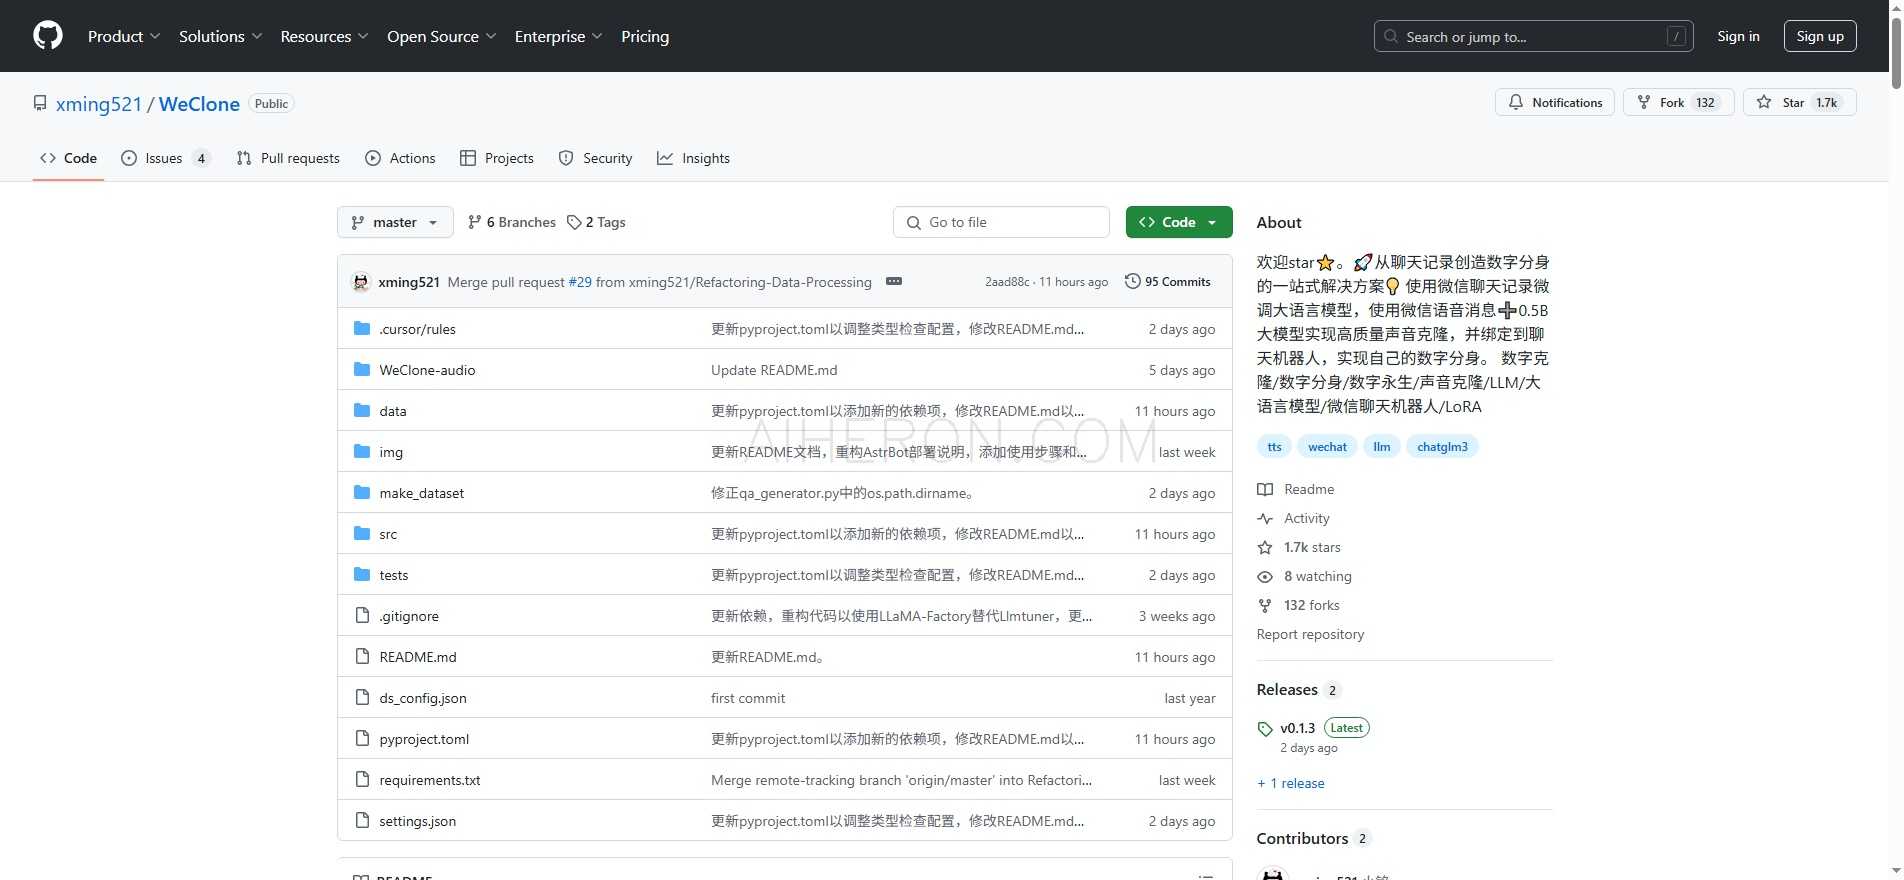Switch to the Code tab
Image resolution: width=1904 pixels, height=880 pixels.
pyautogui.click(x=68, y=158)
